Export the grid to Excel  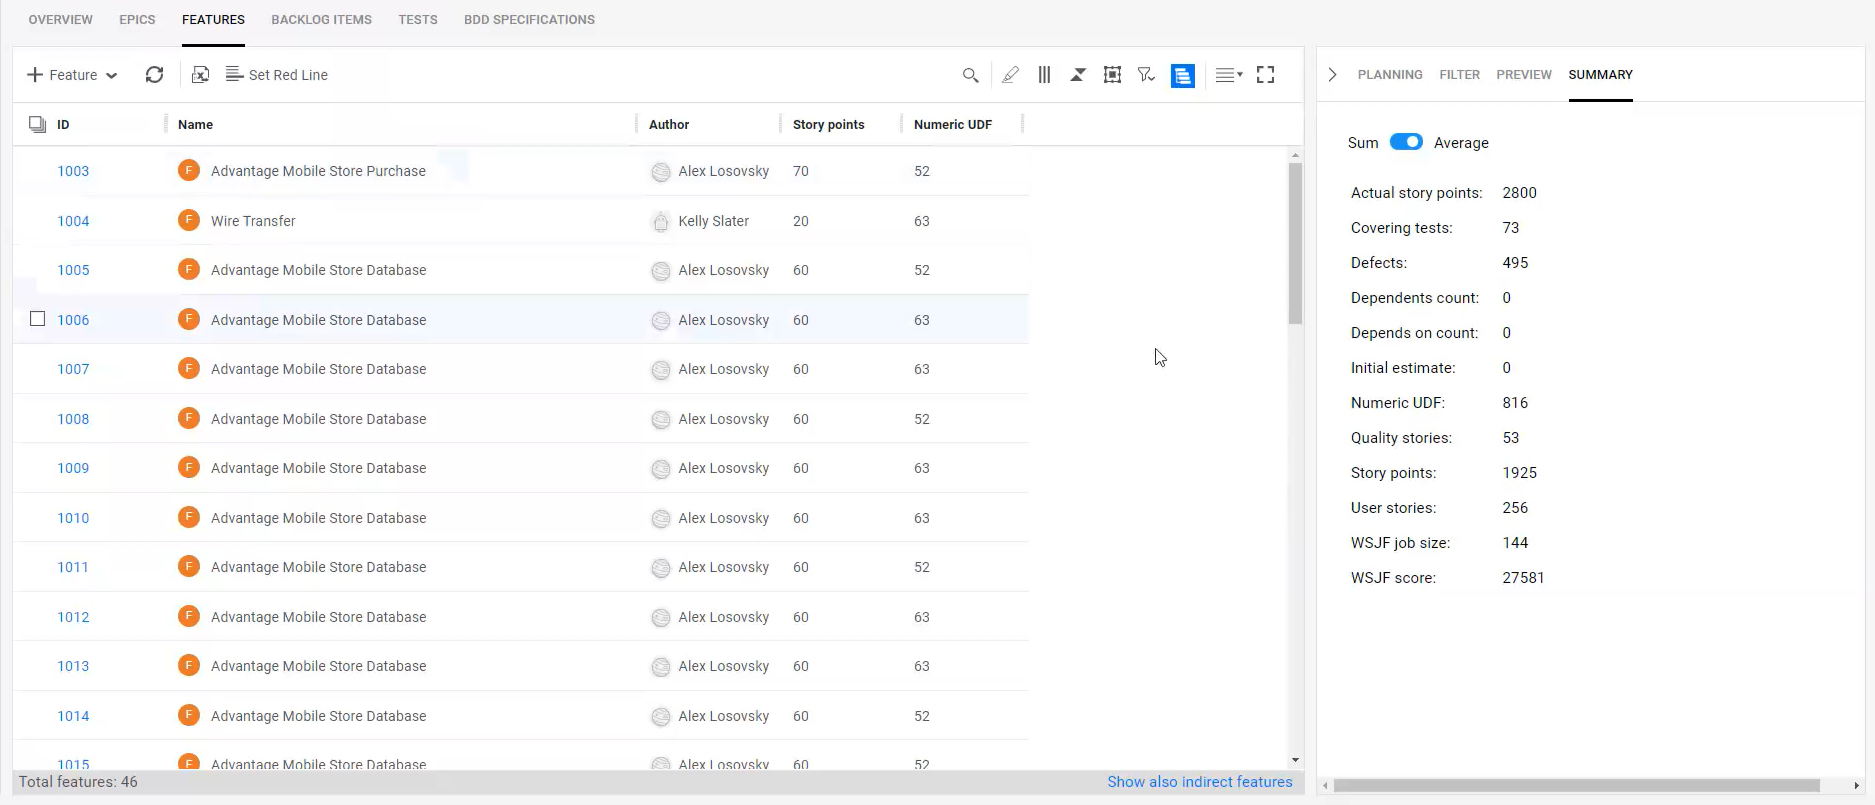click(x=200, y=75)
